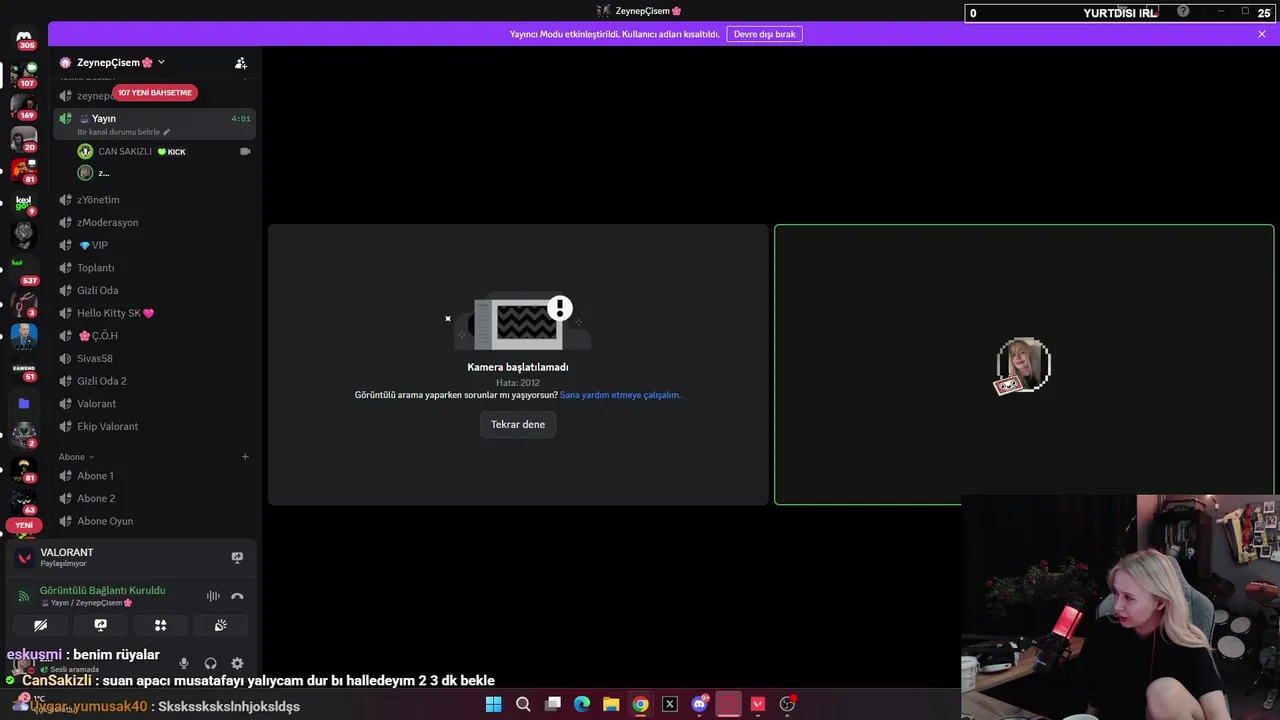Open the help icon in title bar
This screenshot has width=1280, height=720.
click(x=1183, y=11)
